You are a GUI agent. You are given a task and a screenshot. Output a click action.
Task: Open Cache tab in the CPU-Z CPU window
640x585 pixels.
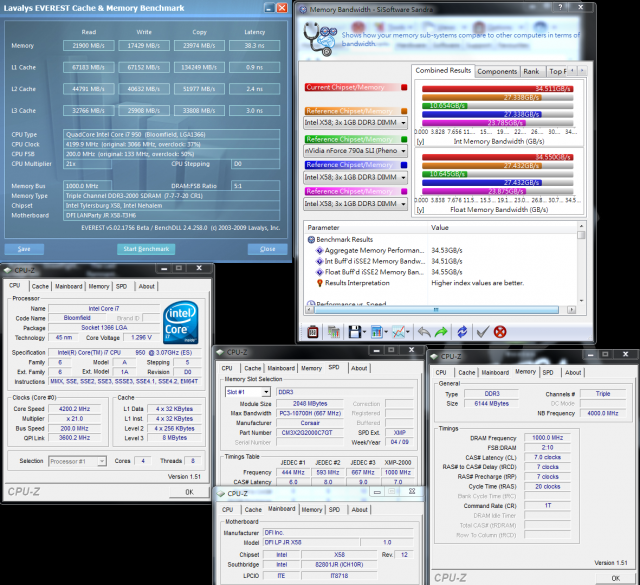click(x=40, y=286)
